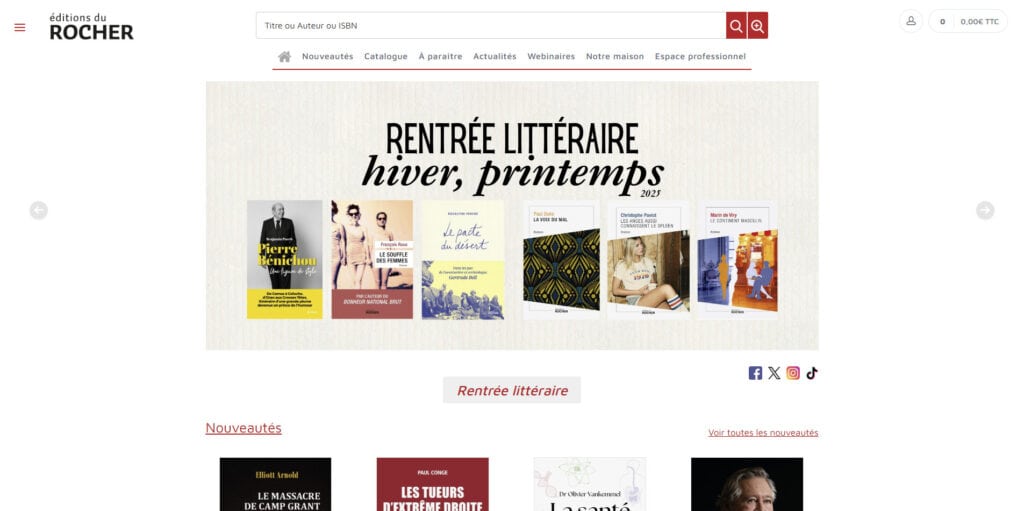Open the Instagram icon

point(793,373)
